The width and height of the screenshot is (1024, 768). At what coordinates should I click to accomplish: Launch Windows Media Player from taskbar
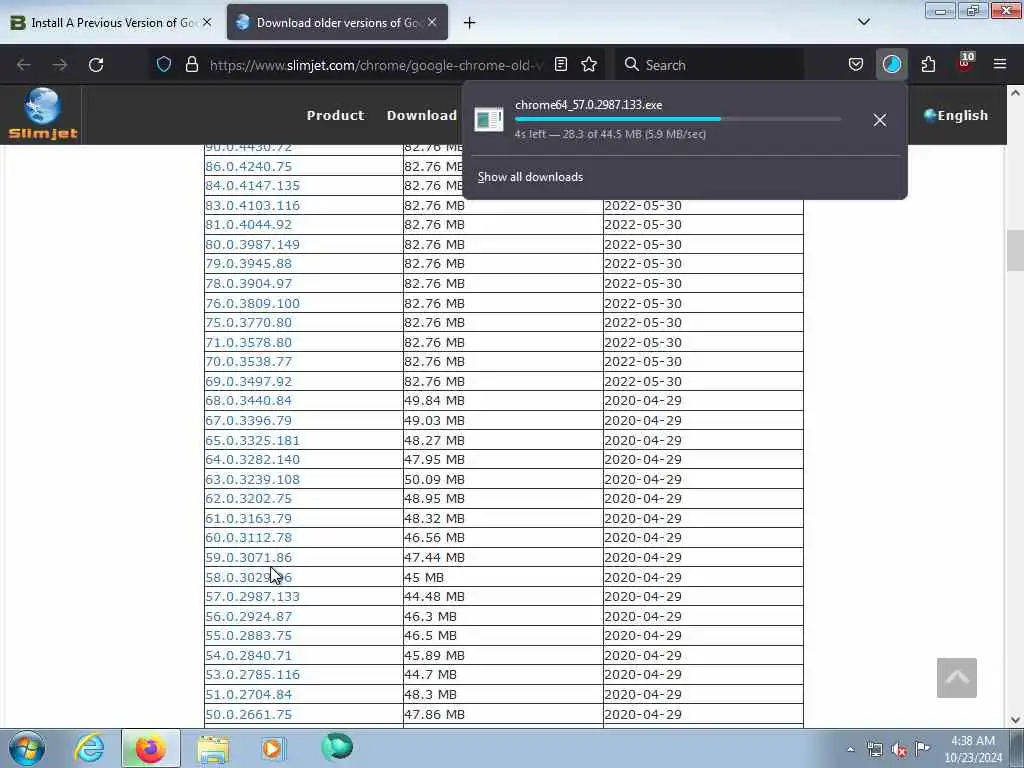273,748
